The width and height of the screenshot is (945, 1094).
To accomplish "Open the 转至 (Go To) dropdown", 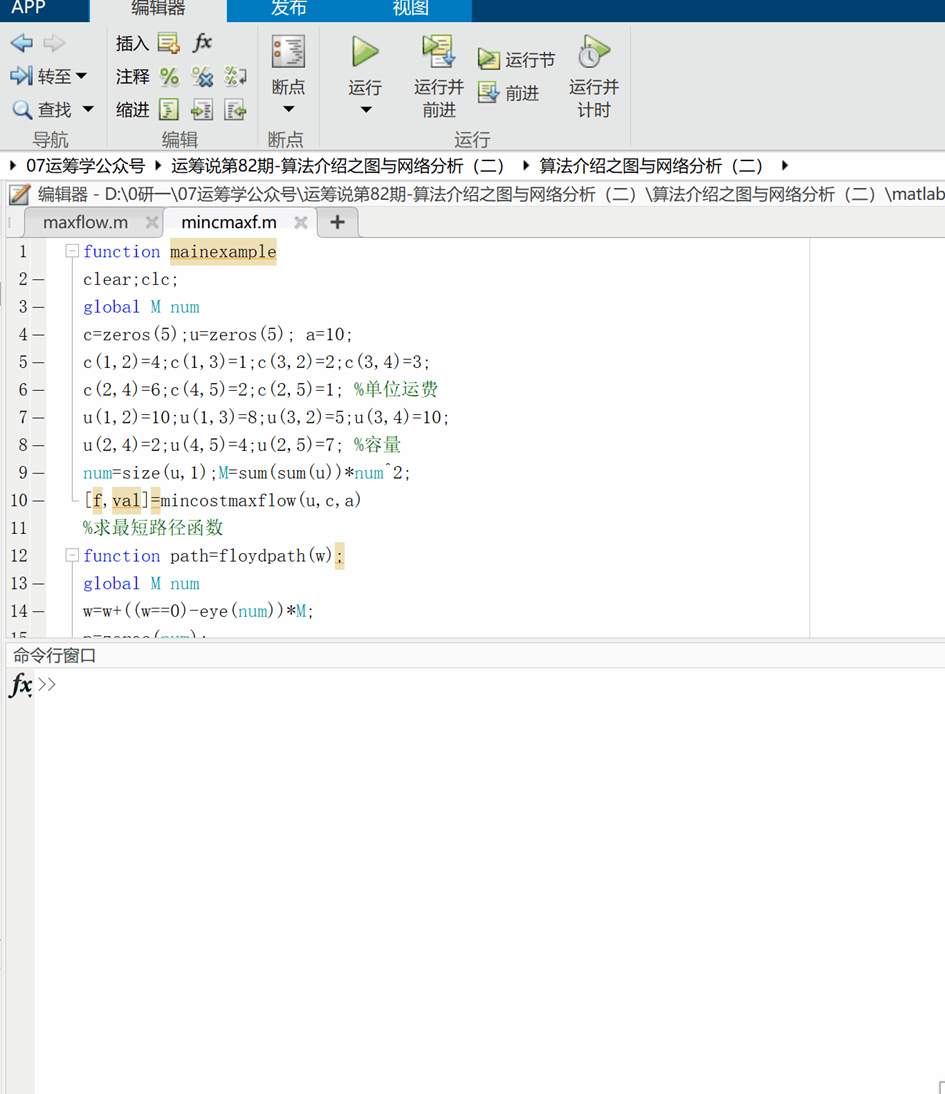I will pos(80,75).
